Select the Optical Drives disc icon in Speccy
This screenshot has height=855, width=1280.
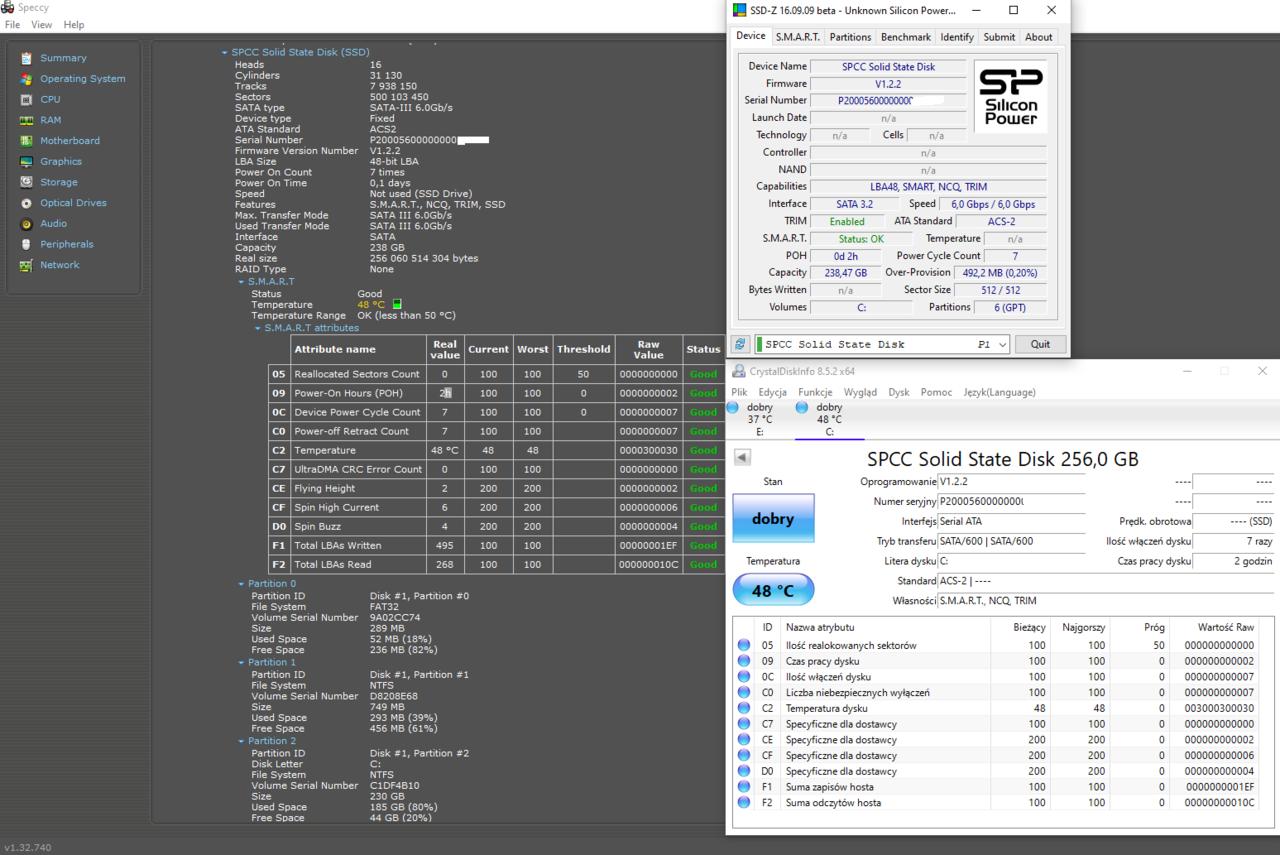point(26,203)
